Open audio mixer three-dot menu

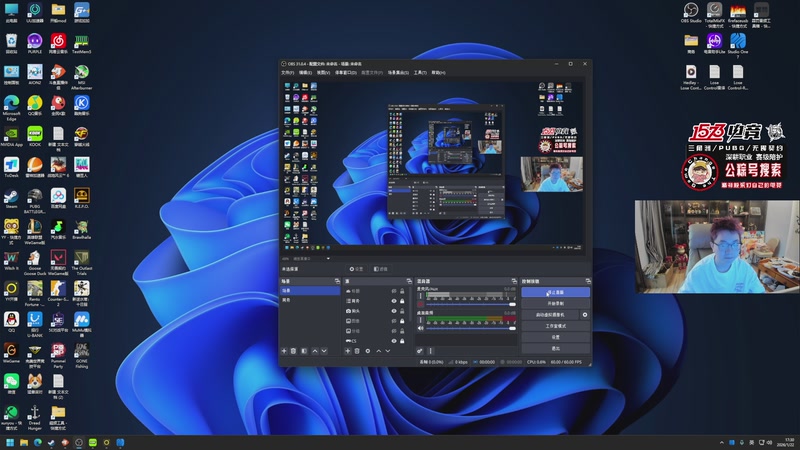432,351
